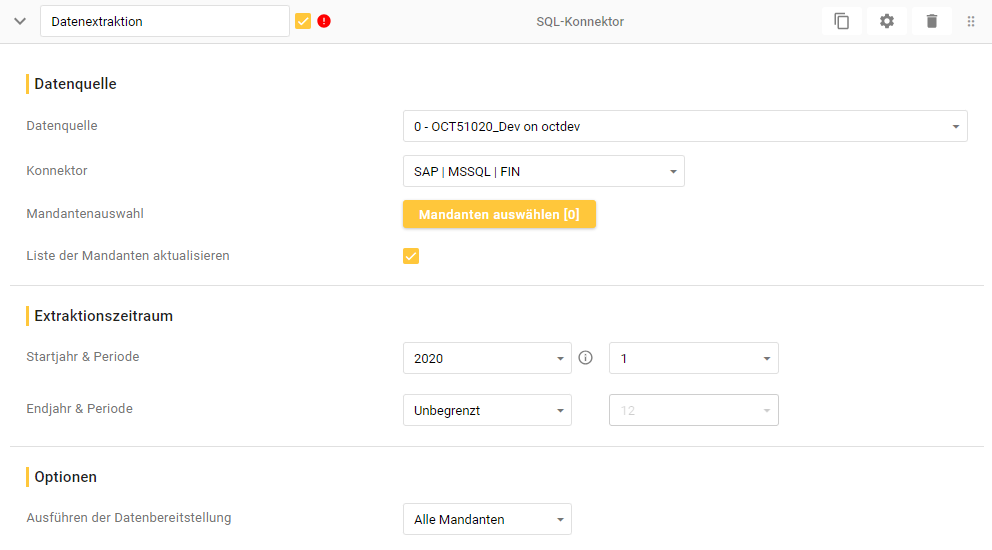This screenshot has height=550, width=992.
Task: Click the drag handle dots icon
Action: pos(971,21)
